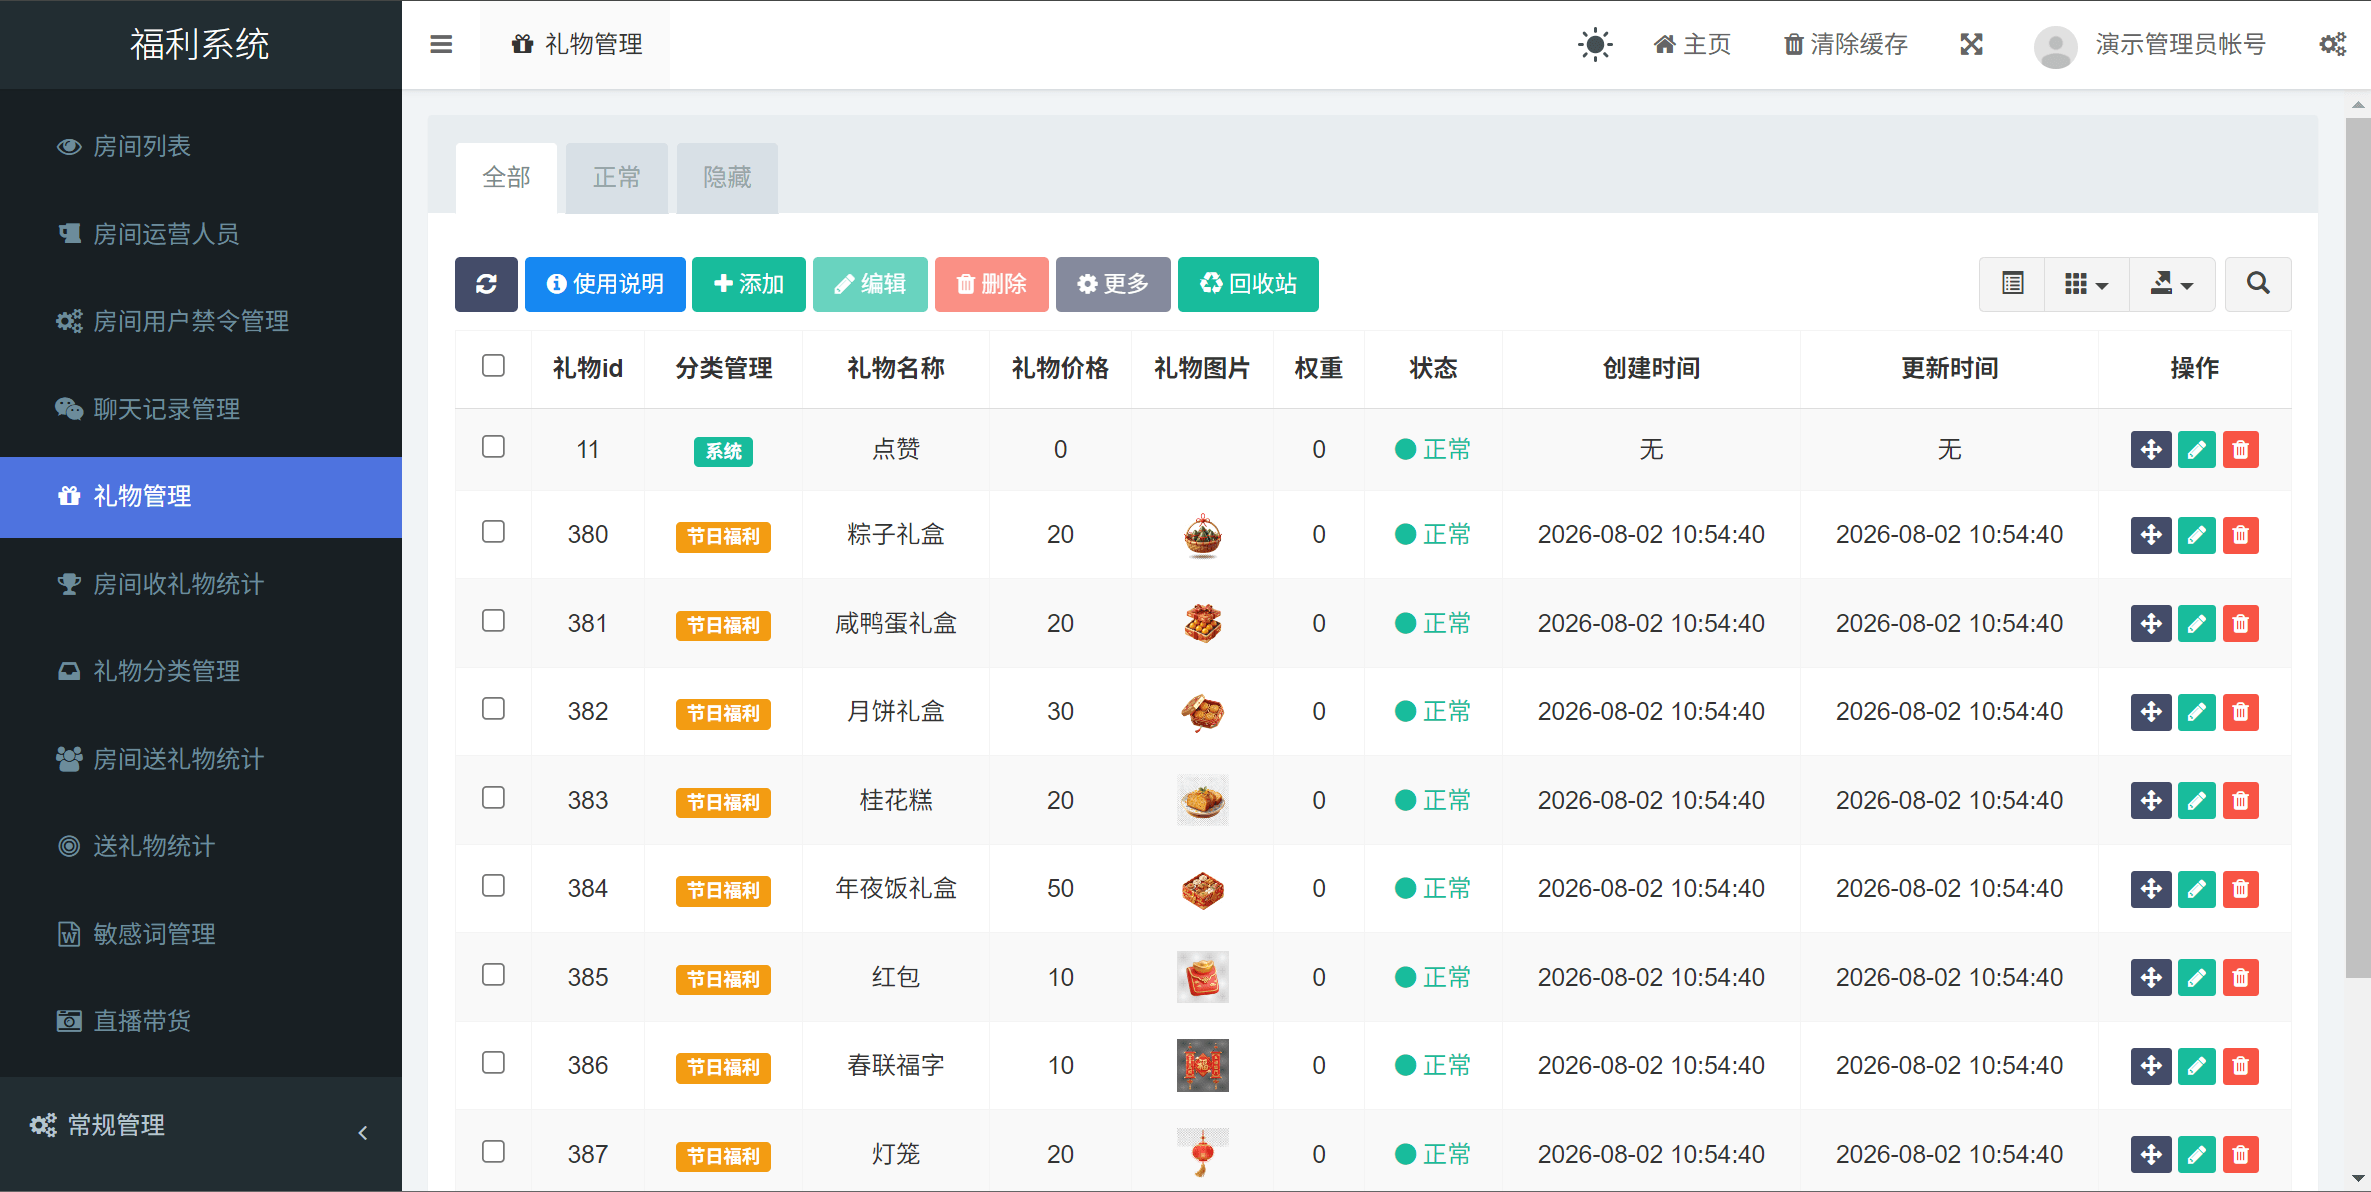2371x1192 pixels.
Task: Edit the 年夜饭礼盒 gift row
Action: coord(2197,889)
